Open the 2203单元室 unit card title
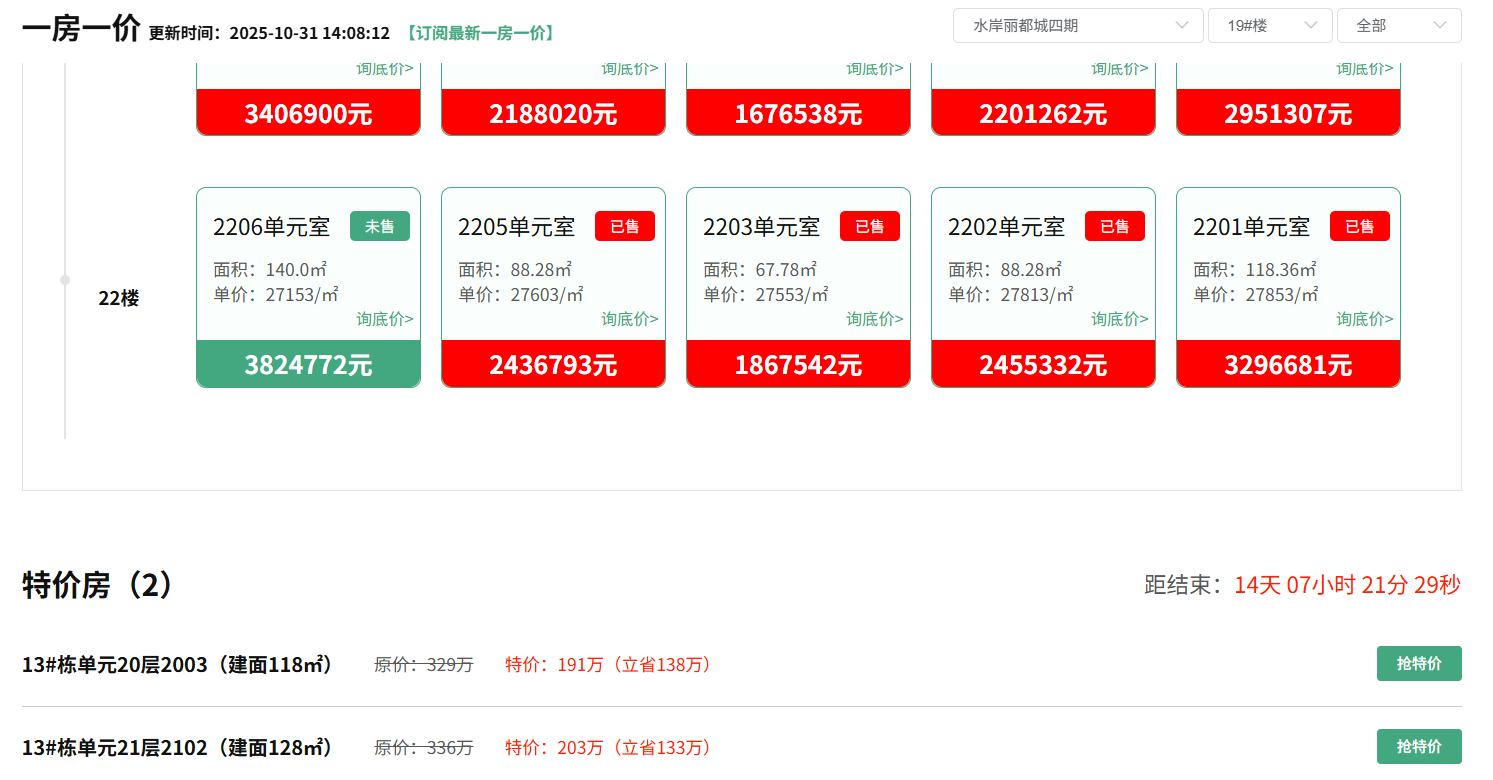This screenshot has width=1493, height=780. point(761,227)
